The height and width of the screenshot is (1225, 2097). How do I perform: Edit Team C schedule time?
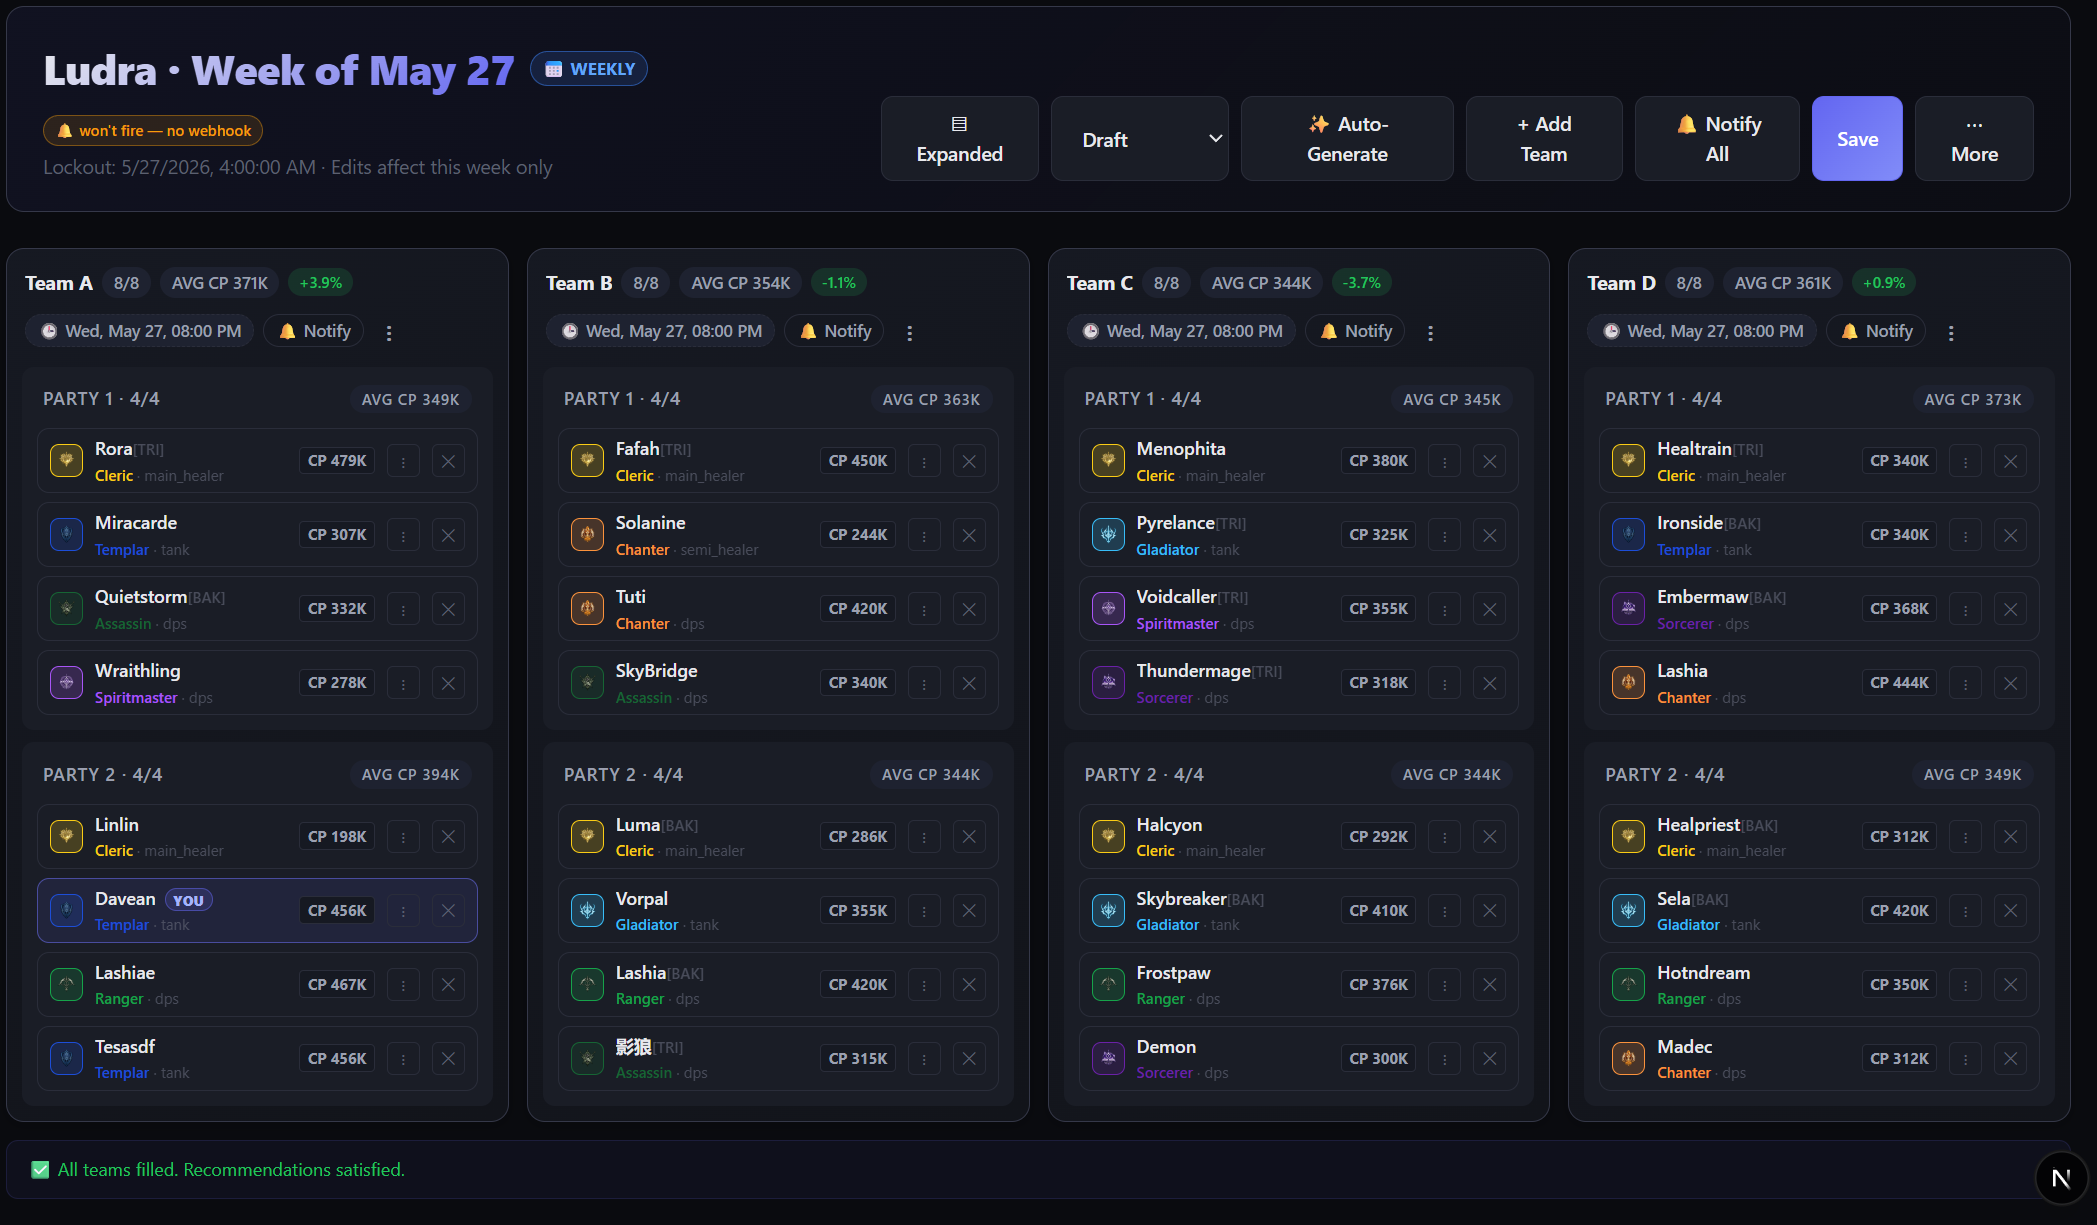pyautogui.click(x=1182, y=331)
